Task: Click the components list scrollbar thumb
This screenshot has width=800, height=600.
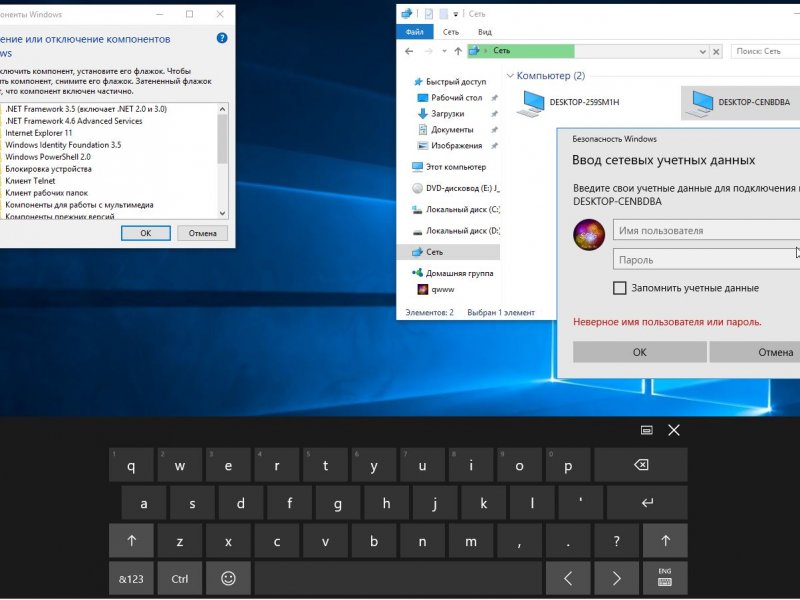Action: (x=222, y=139)
